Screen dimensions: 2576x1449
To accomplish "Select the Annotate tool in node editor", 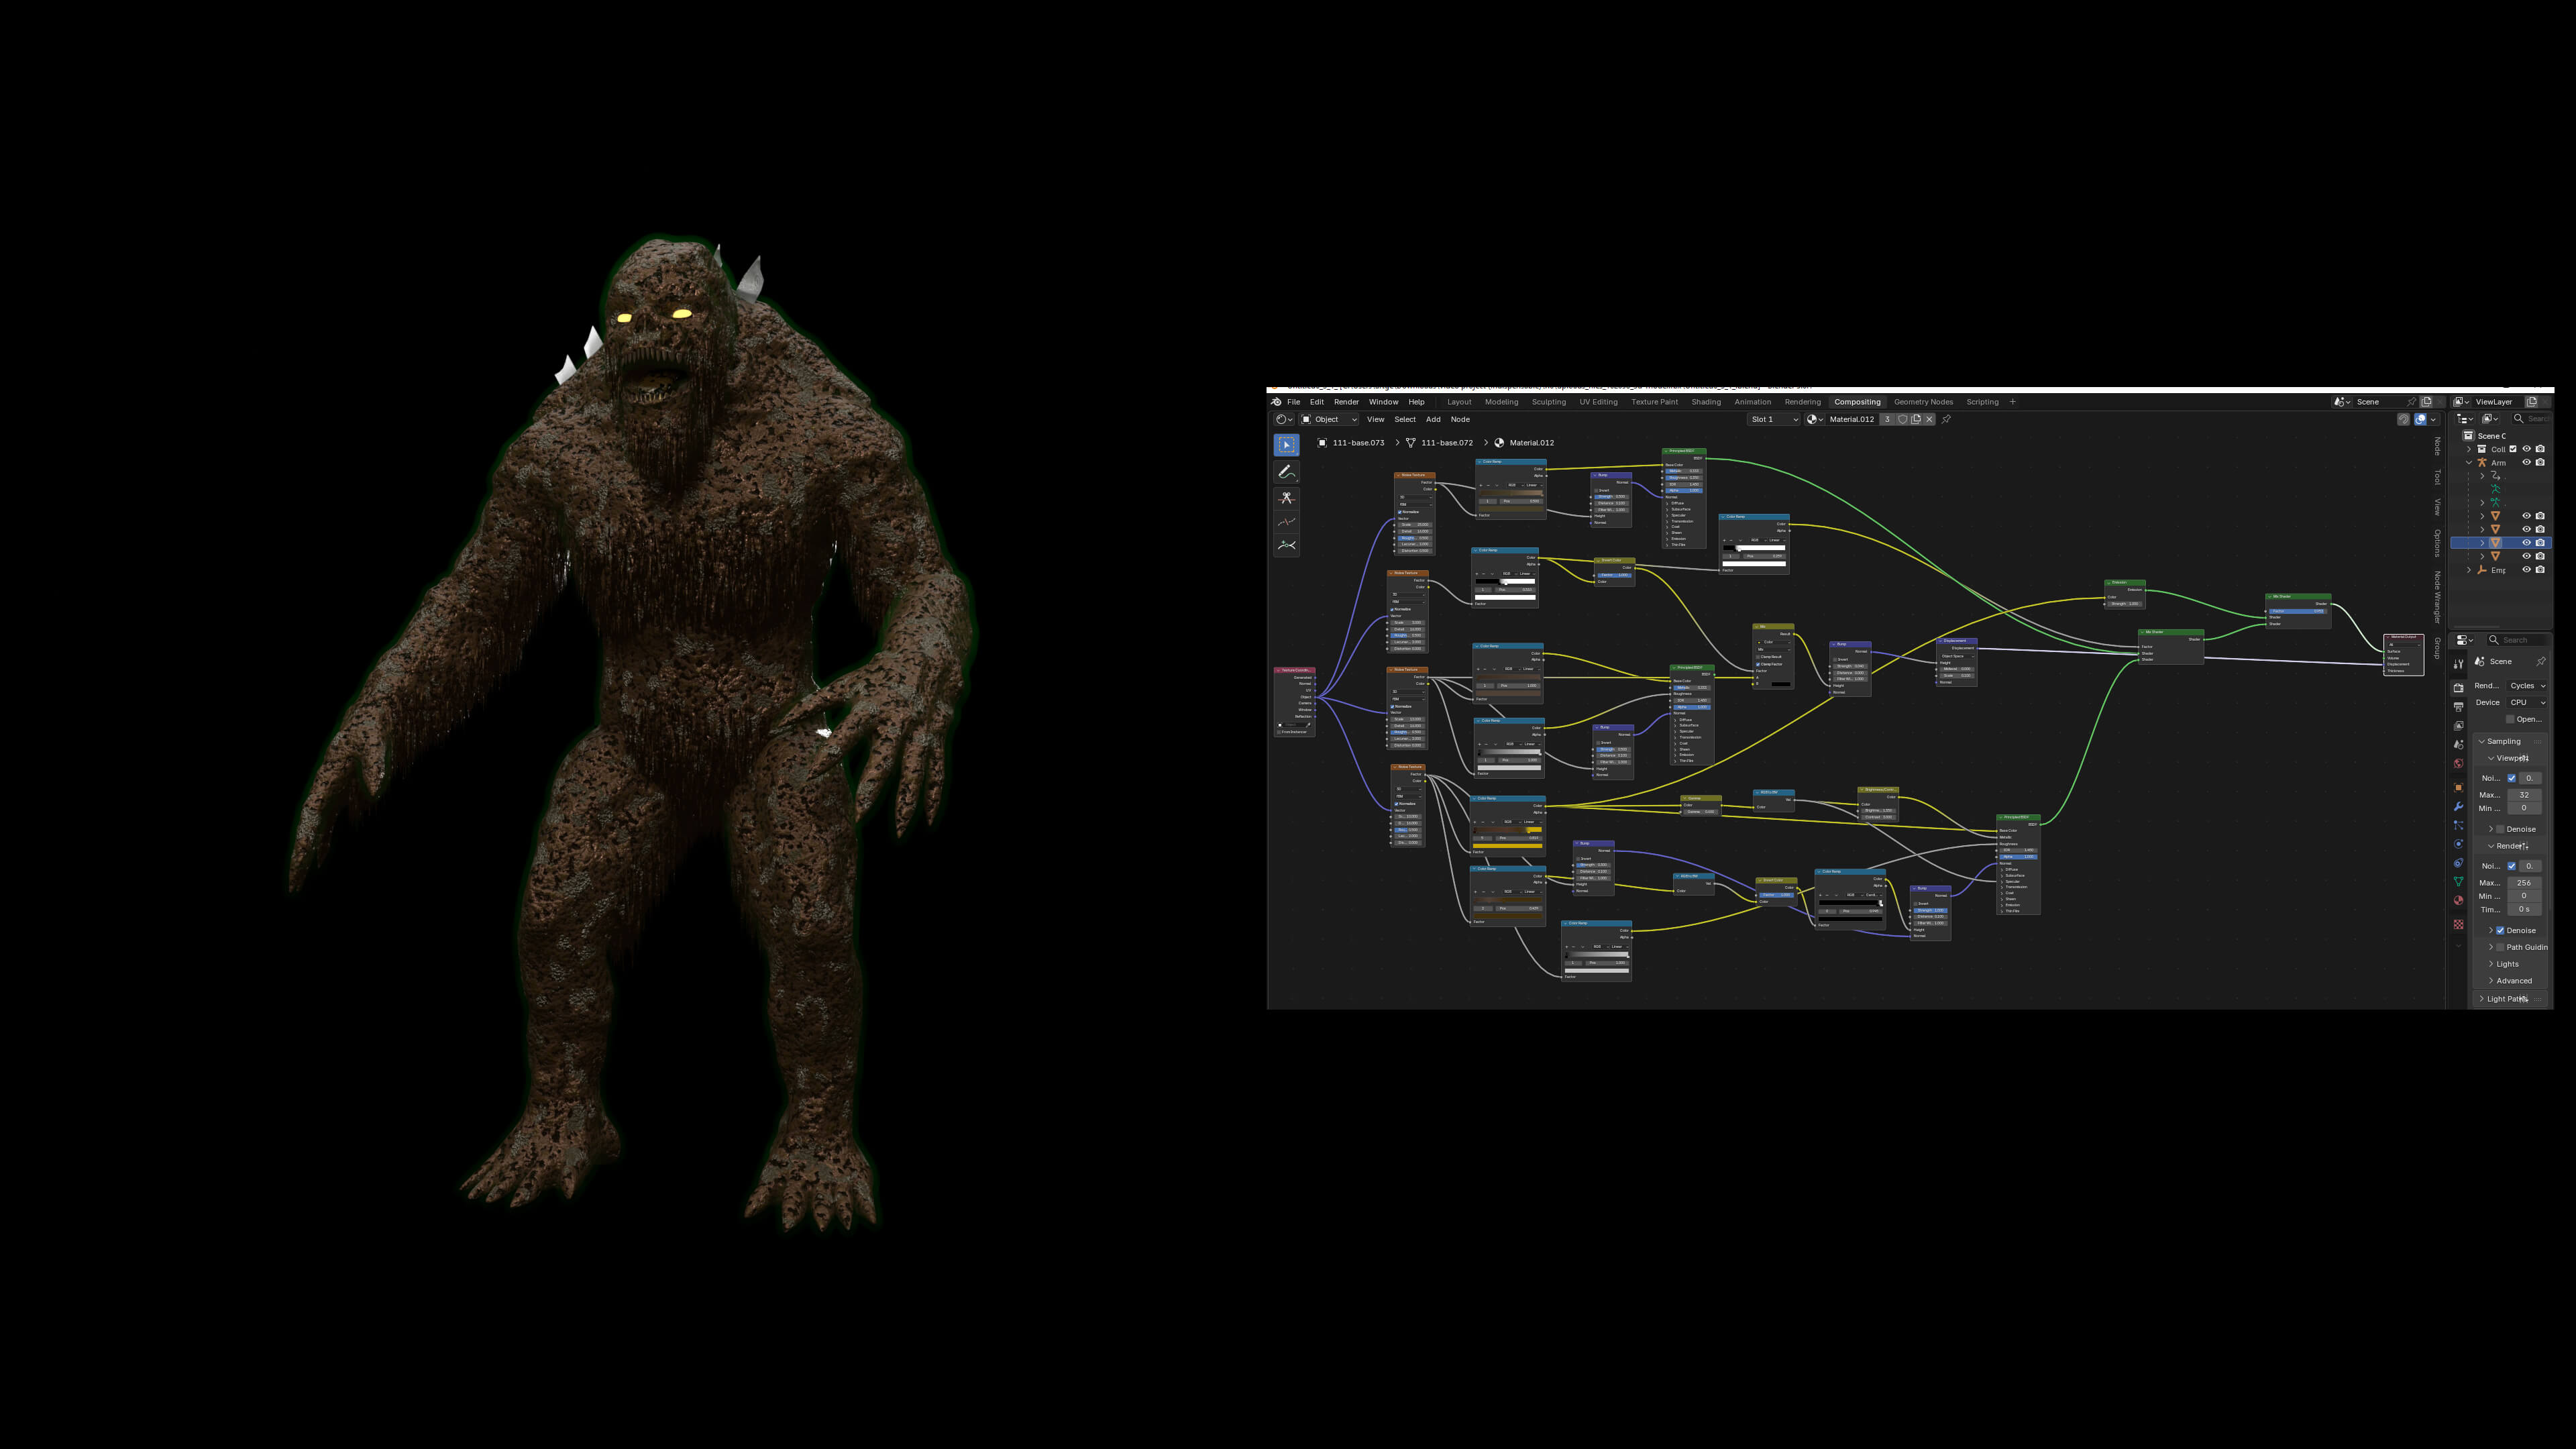I will coord(1286,472).
